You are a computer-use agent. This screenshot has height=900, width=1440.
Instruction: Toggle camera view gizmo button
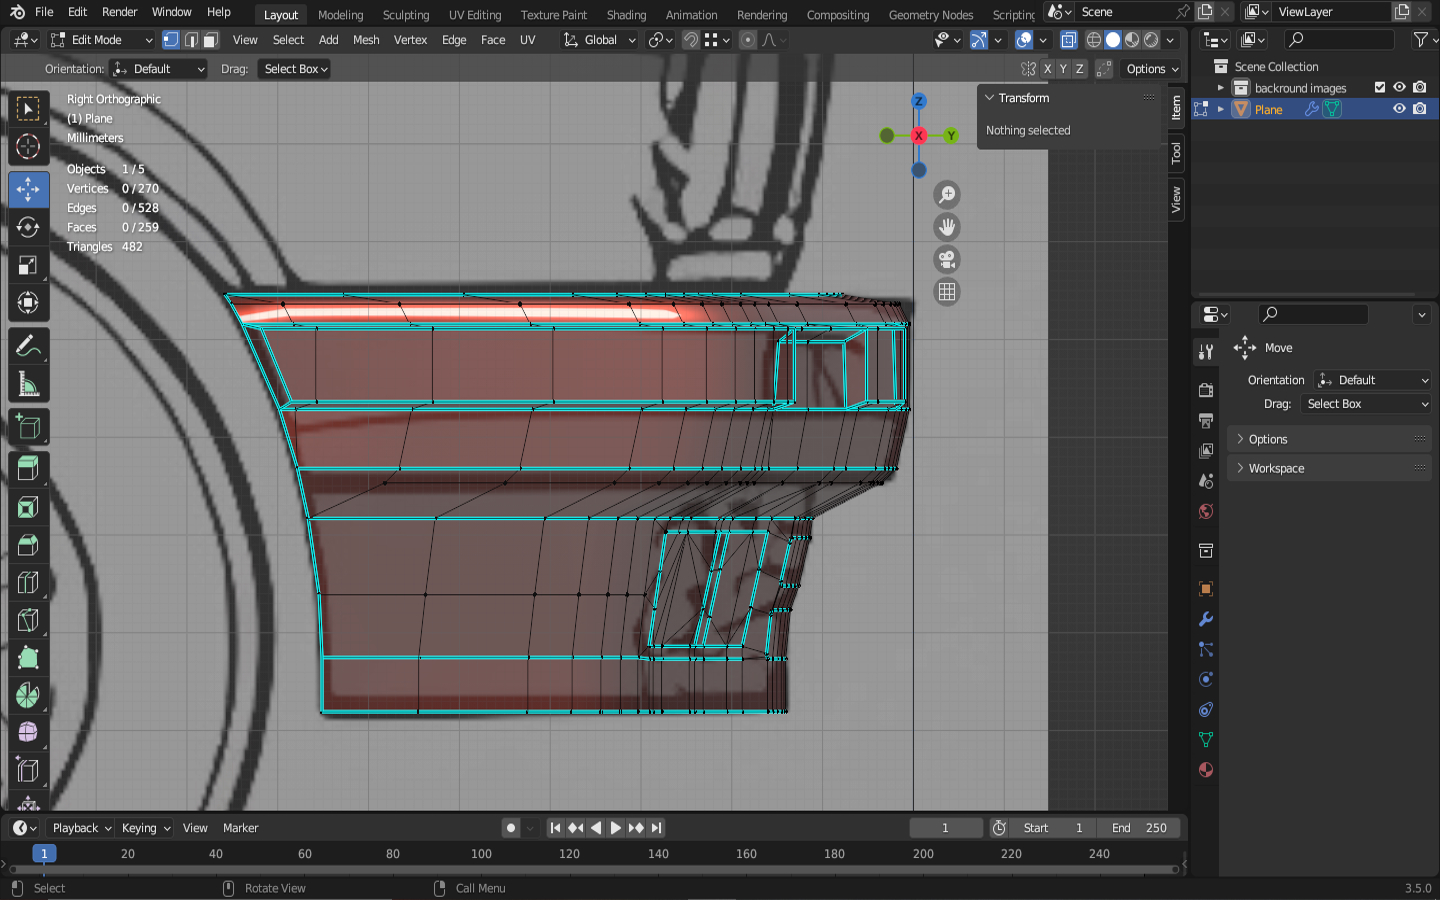tap(946, 260)
